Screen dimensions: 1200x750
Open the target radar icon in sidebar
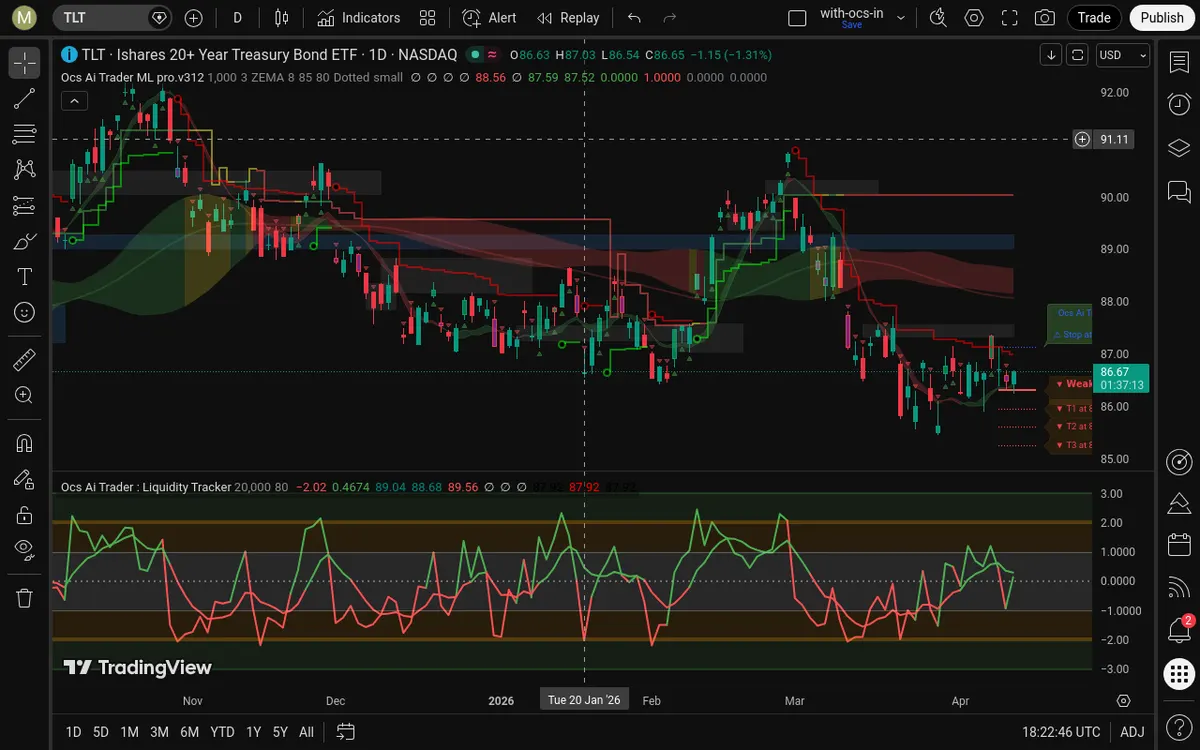(x=1179, y=461)
